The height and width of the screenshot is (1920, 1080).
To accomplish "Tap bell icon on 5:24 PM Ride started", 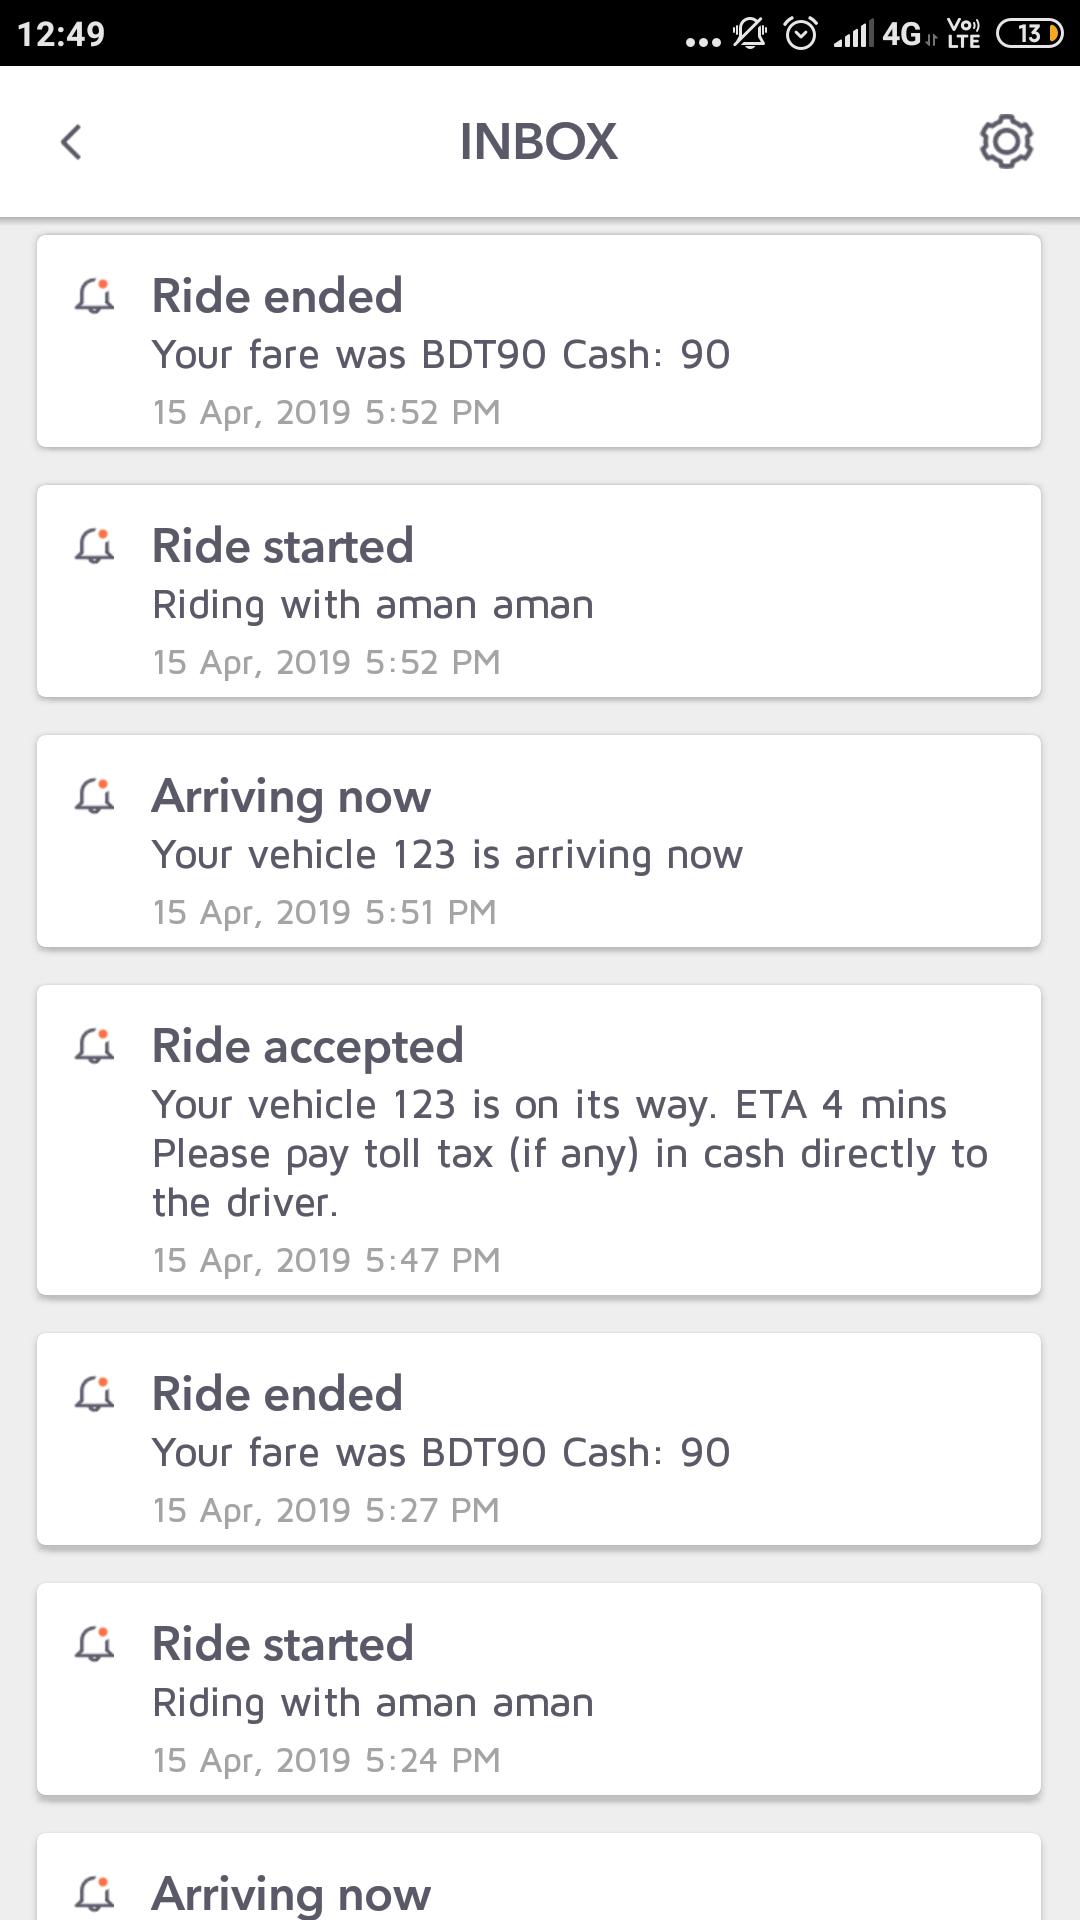I will (95, 1644).
